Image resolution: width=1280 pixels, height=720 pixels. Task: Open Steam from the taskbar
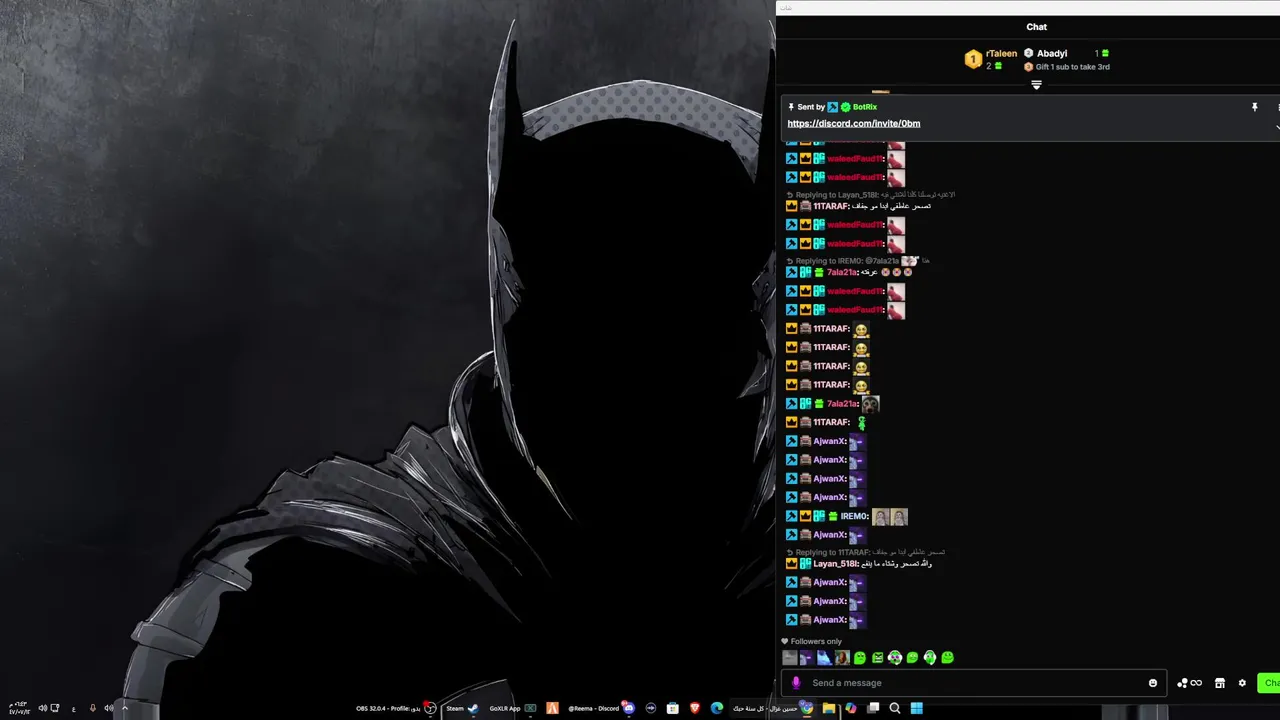[461, 708]
